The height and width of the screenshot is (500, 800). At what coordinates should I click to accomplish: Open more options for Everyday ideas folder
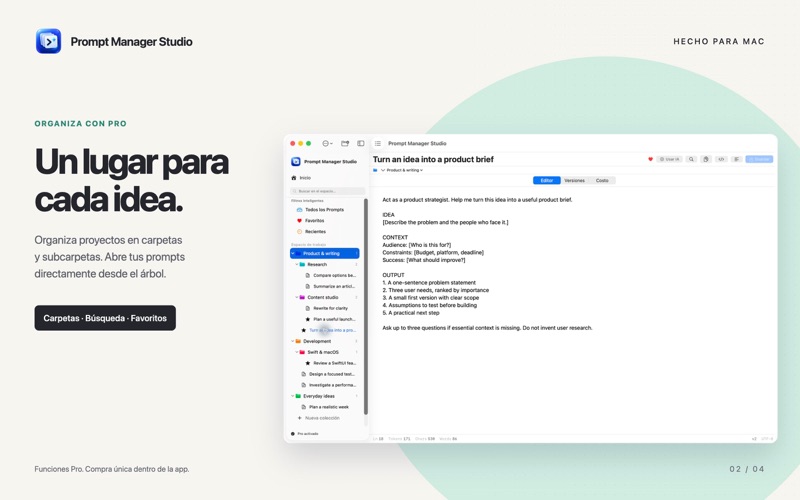coord(356,396)
